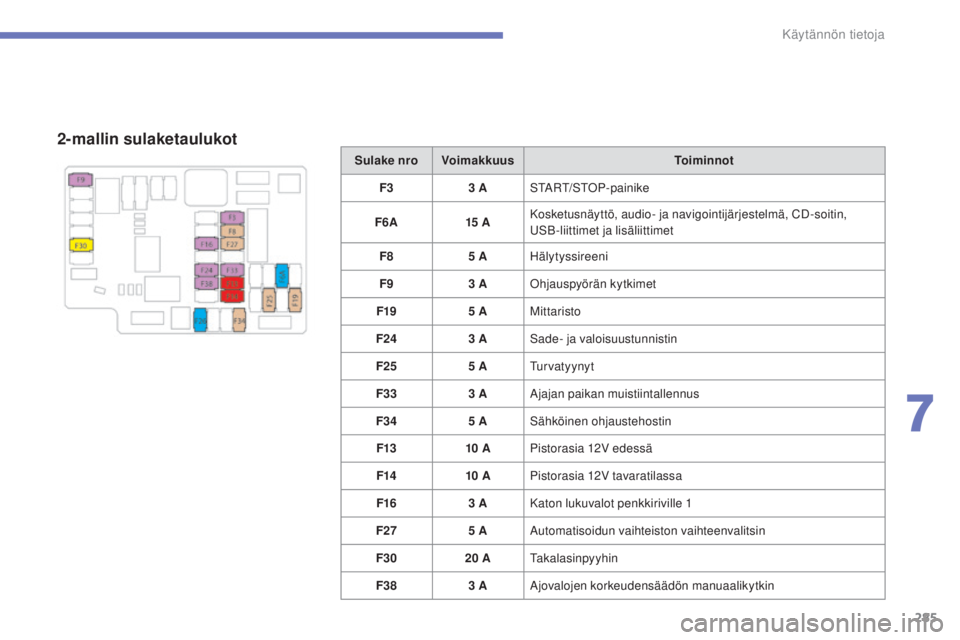Click 'Ohjauspyörän kytkimet' in the table
The height and width of the screenshot is (640, 960).
pos(593,284)
